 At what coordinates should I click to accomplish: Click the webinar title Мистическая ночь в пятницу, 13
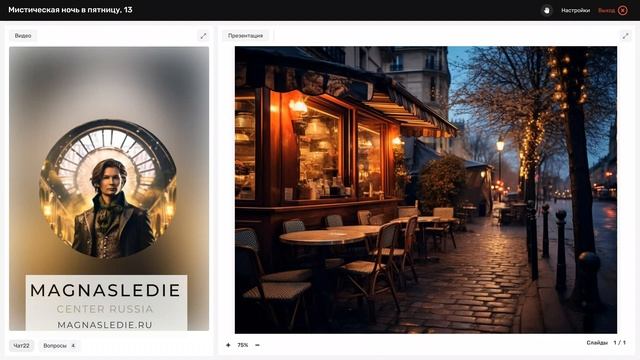click(70, 10)
